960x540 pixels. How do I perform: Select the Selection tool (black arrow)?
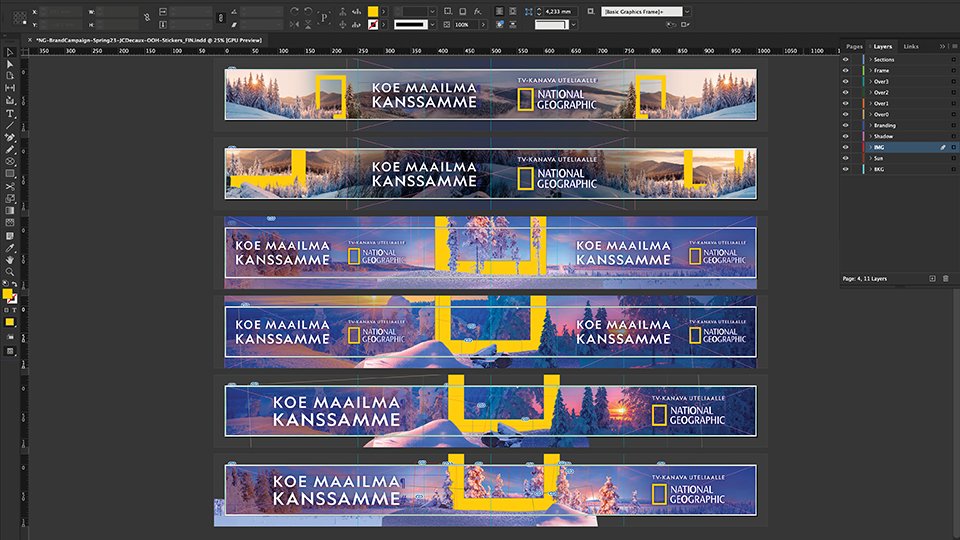pyautogui.click(x=10, y=52)
